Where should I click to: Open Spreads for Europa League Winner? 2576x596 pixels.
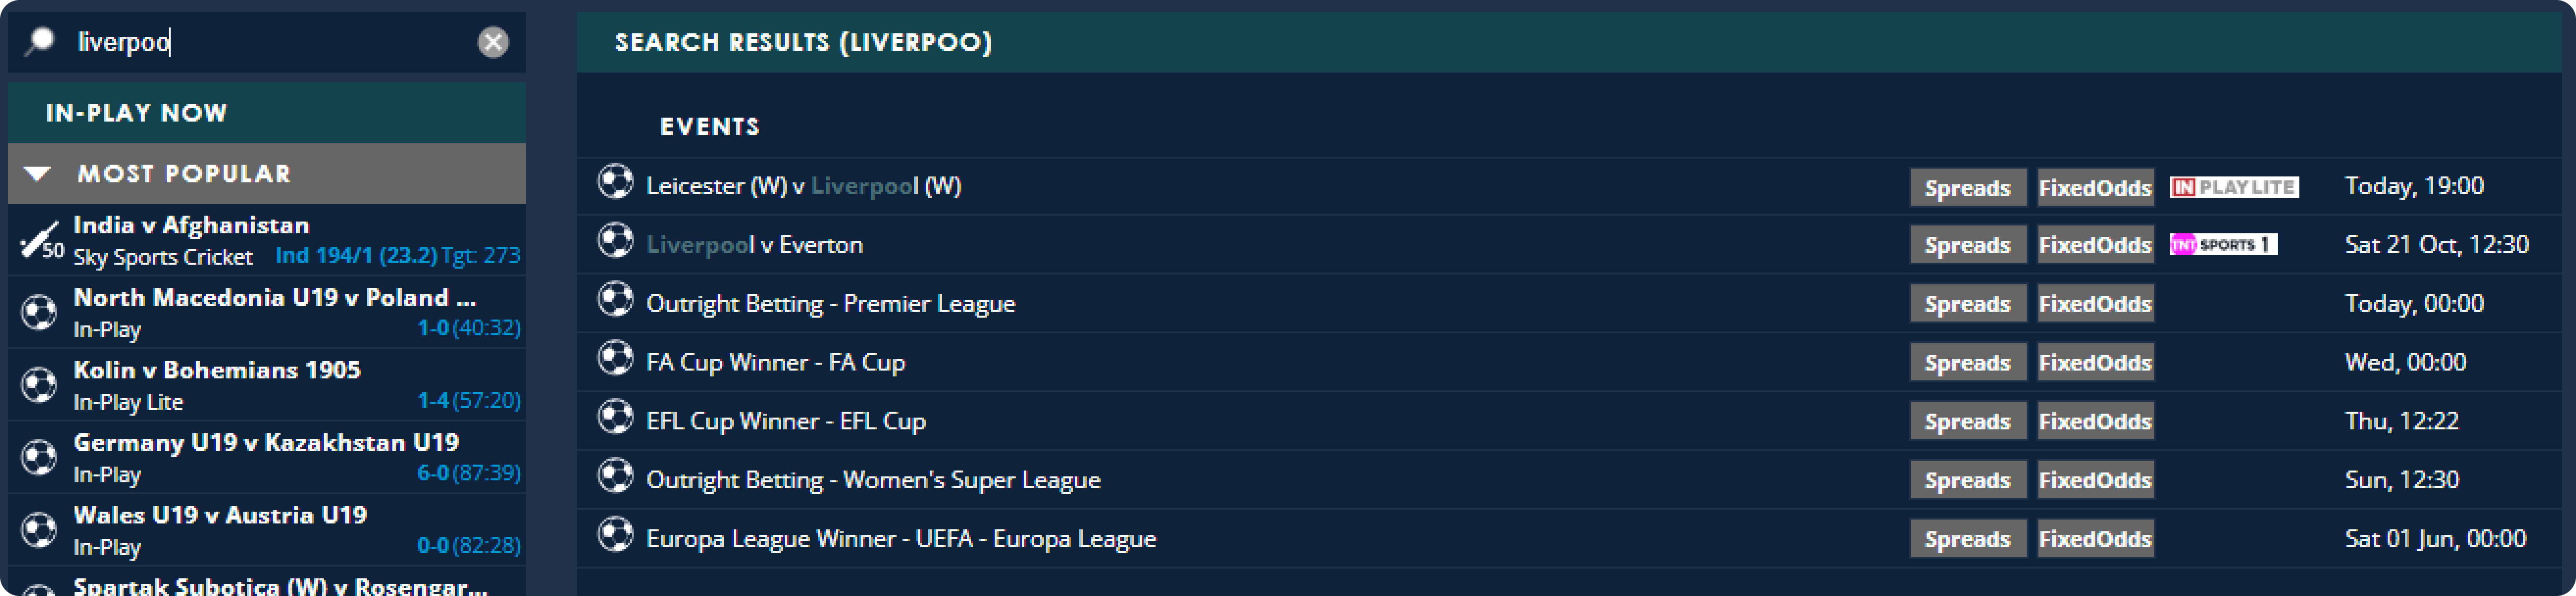(x=1966, y=539)
